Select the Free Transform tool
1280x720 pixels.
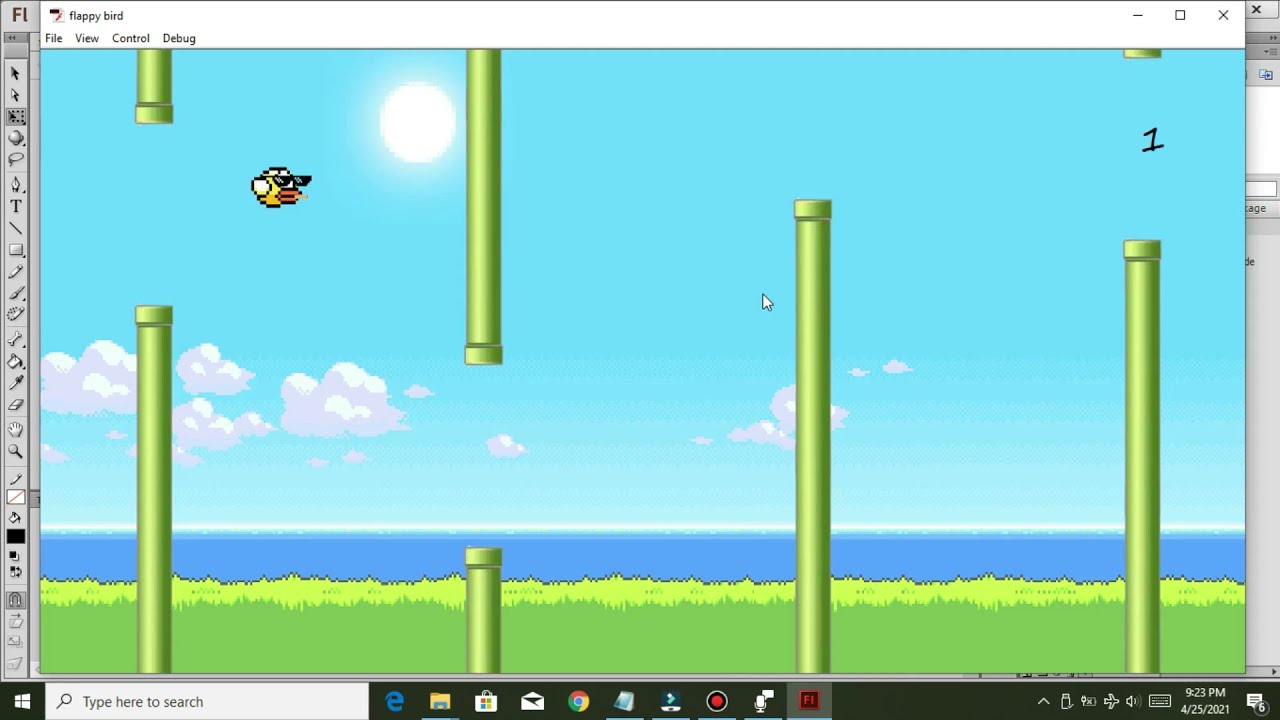click(15, 117)
